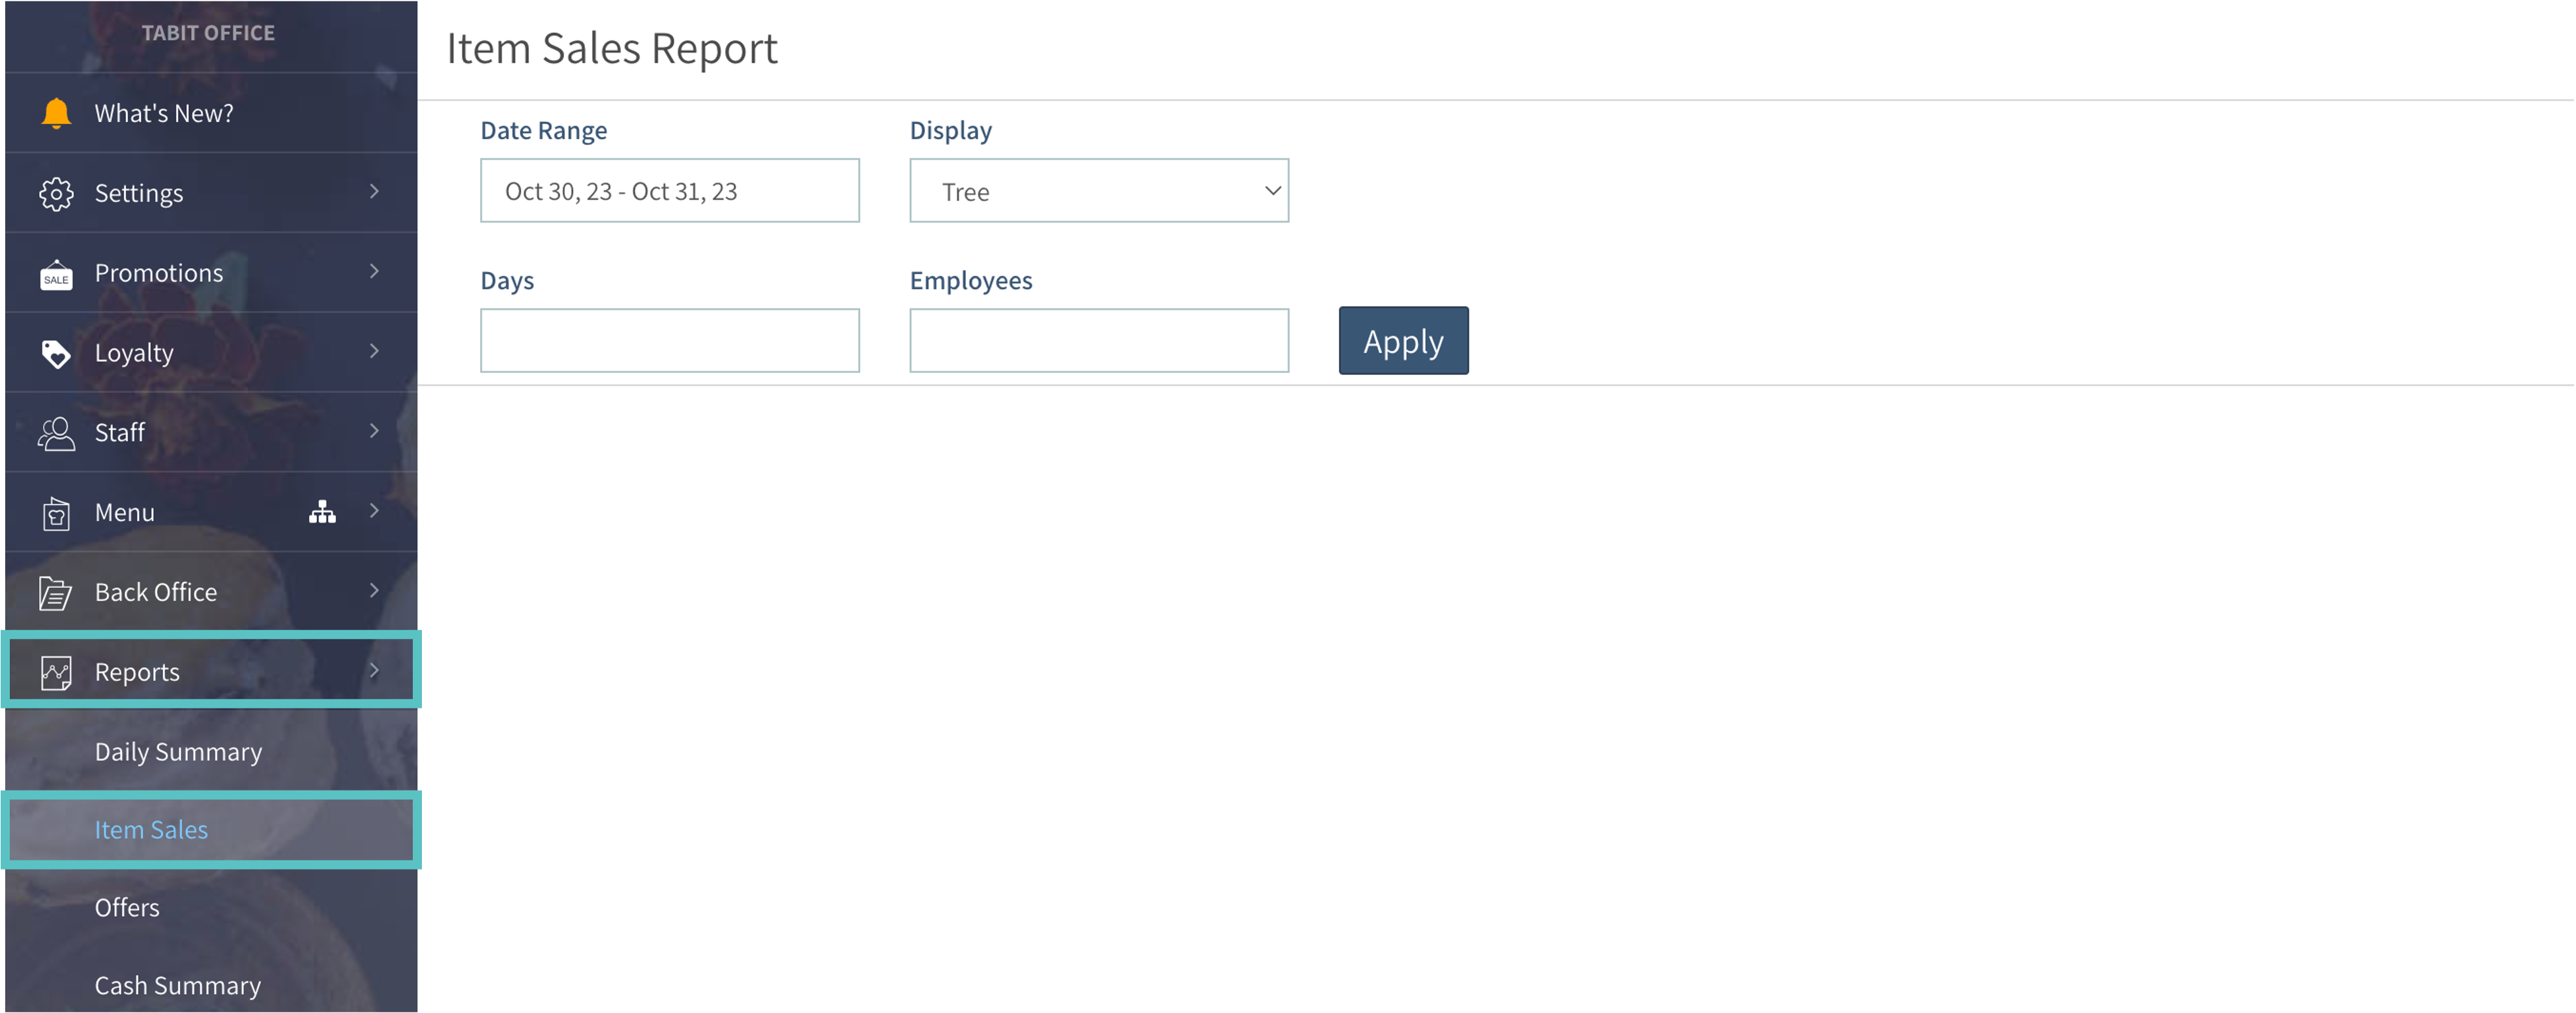Click the Reports chart icon
This screenshot has height=1013, width=2576.
(x=56, y=672)
